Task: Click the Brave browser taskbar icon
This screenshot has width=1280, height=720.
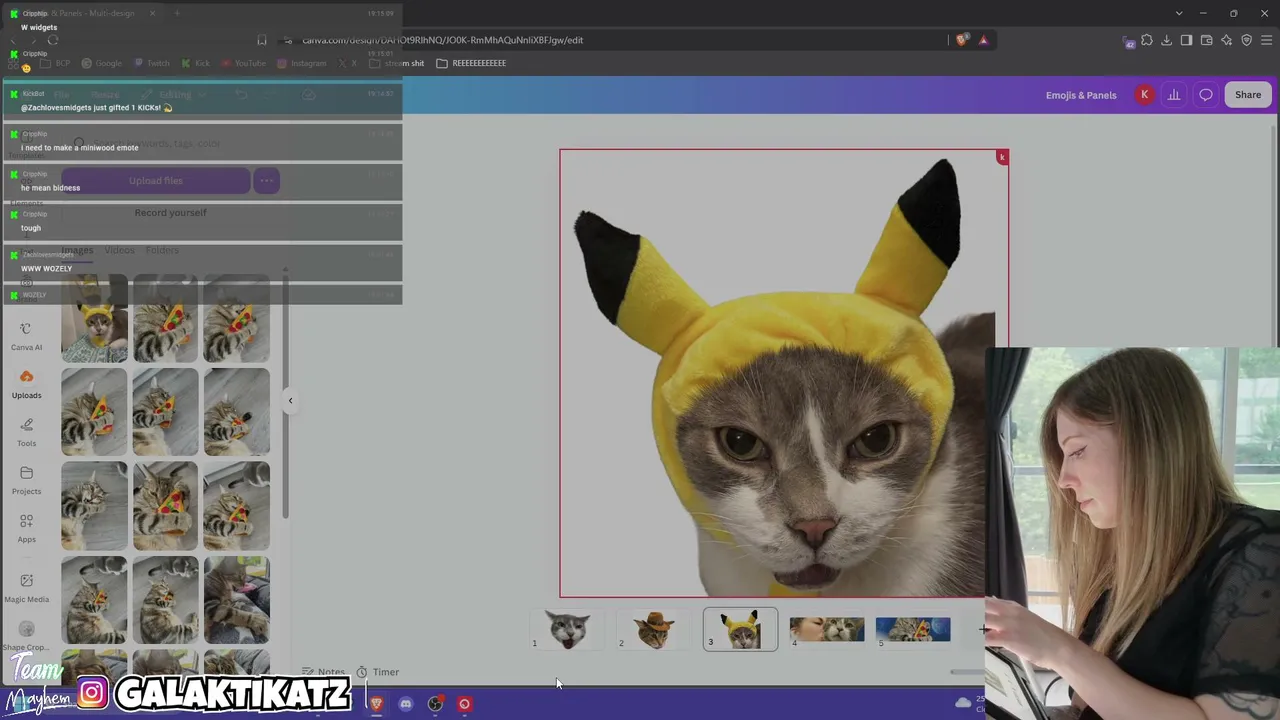Action: (x=376, y=704)
